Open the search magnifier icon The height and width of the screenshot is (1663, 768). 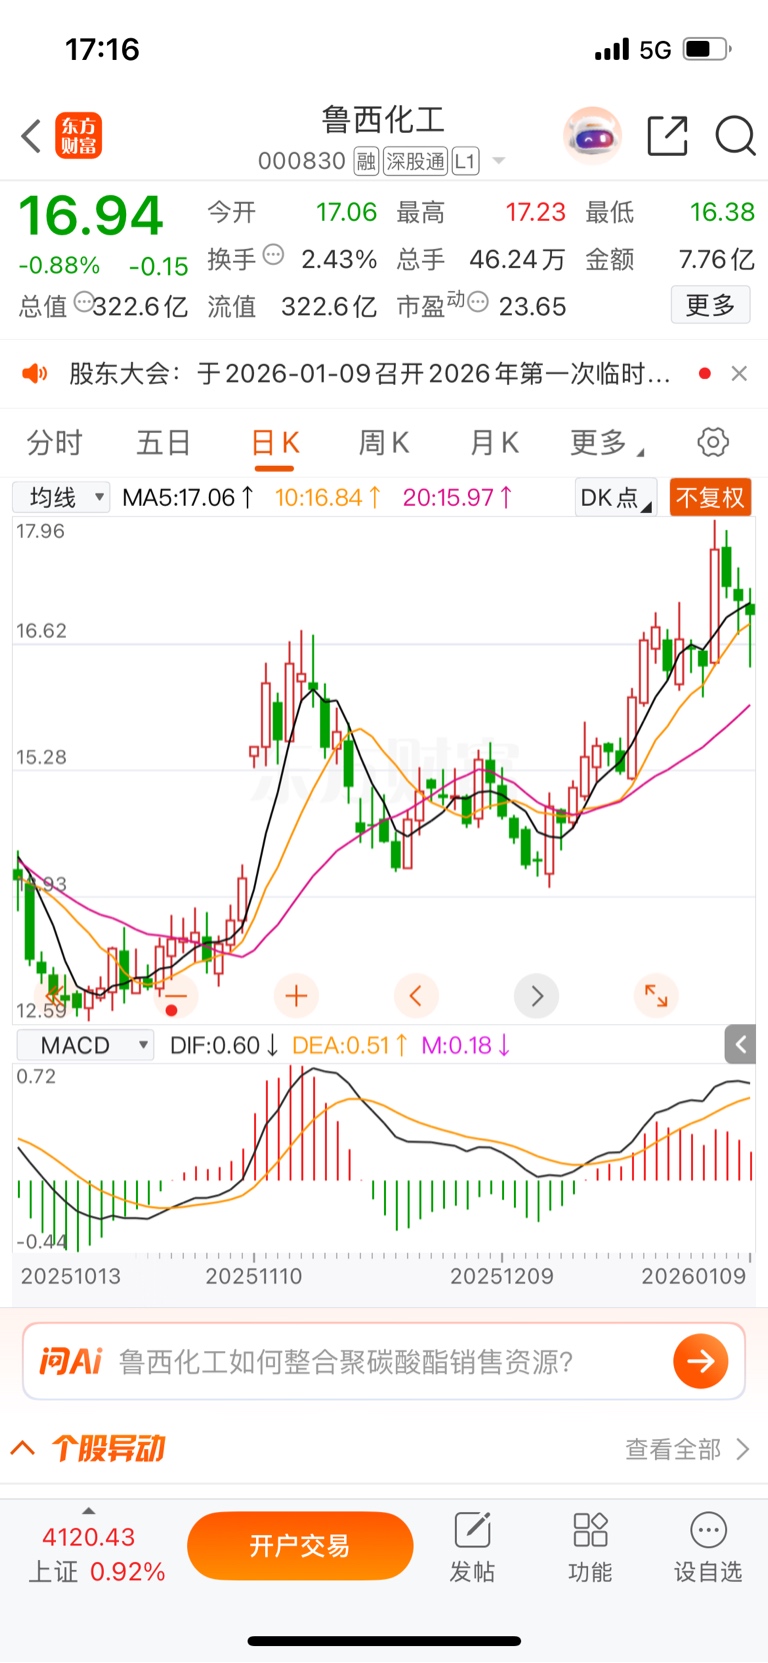tap(735, 136)
